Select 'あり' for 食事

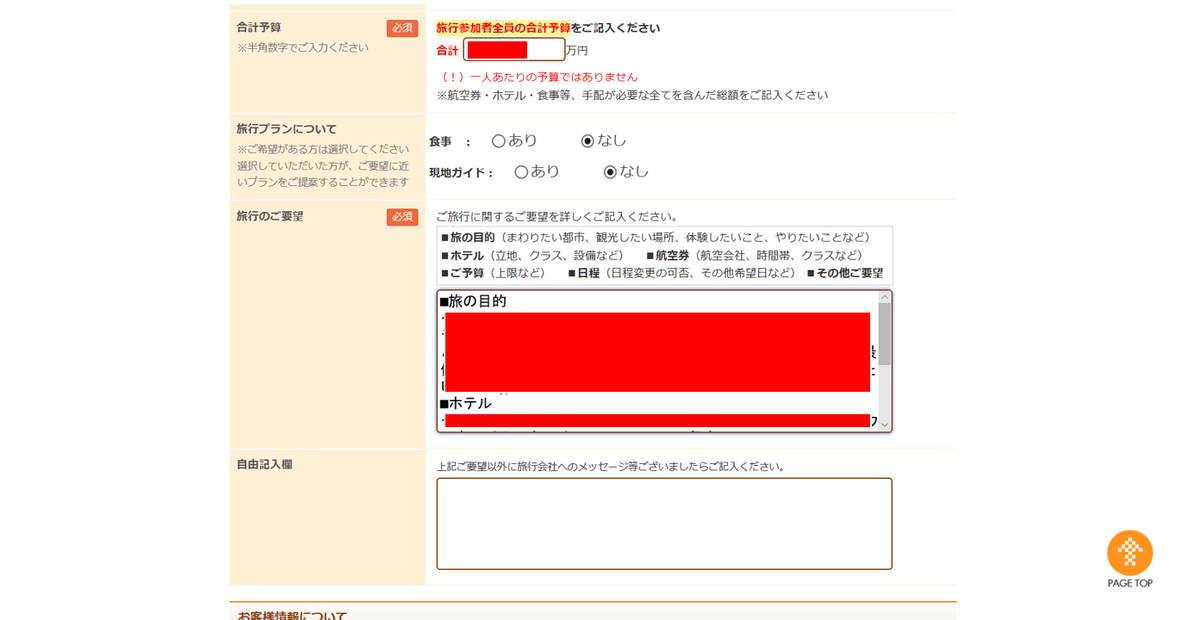click(499, 141)
